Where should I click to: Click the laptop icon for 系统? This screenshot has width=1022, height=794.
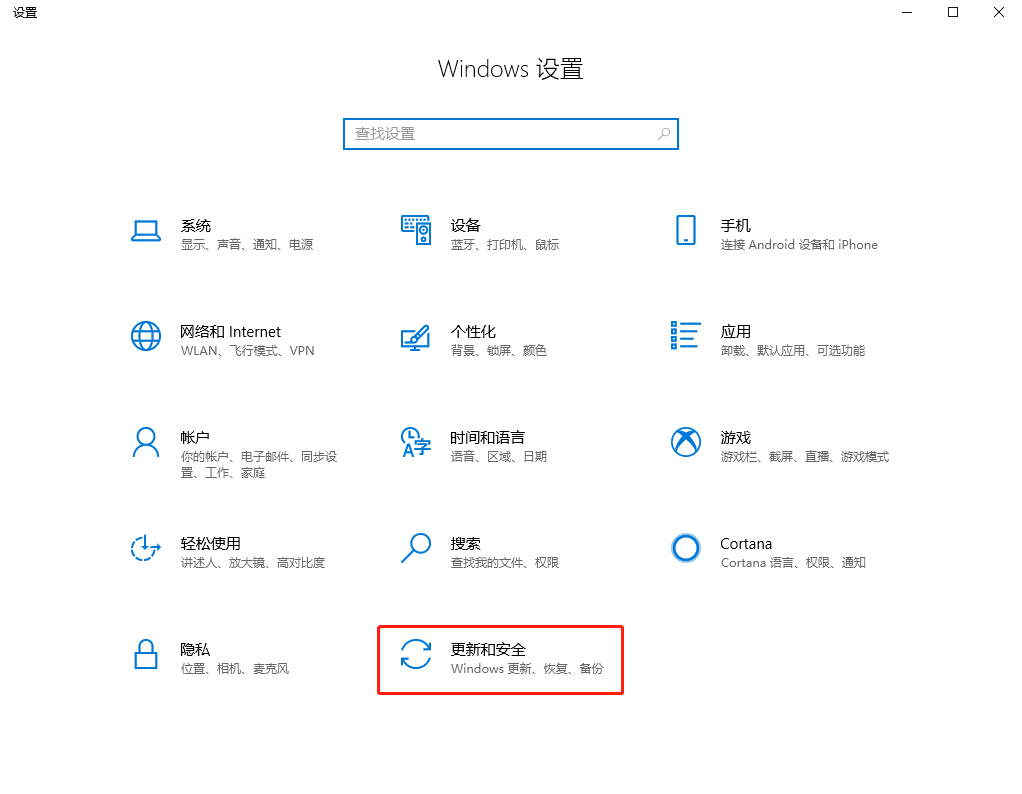[x=146, y=231]
